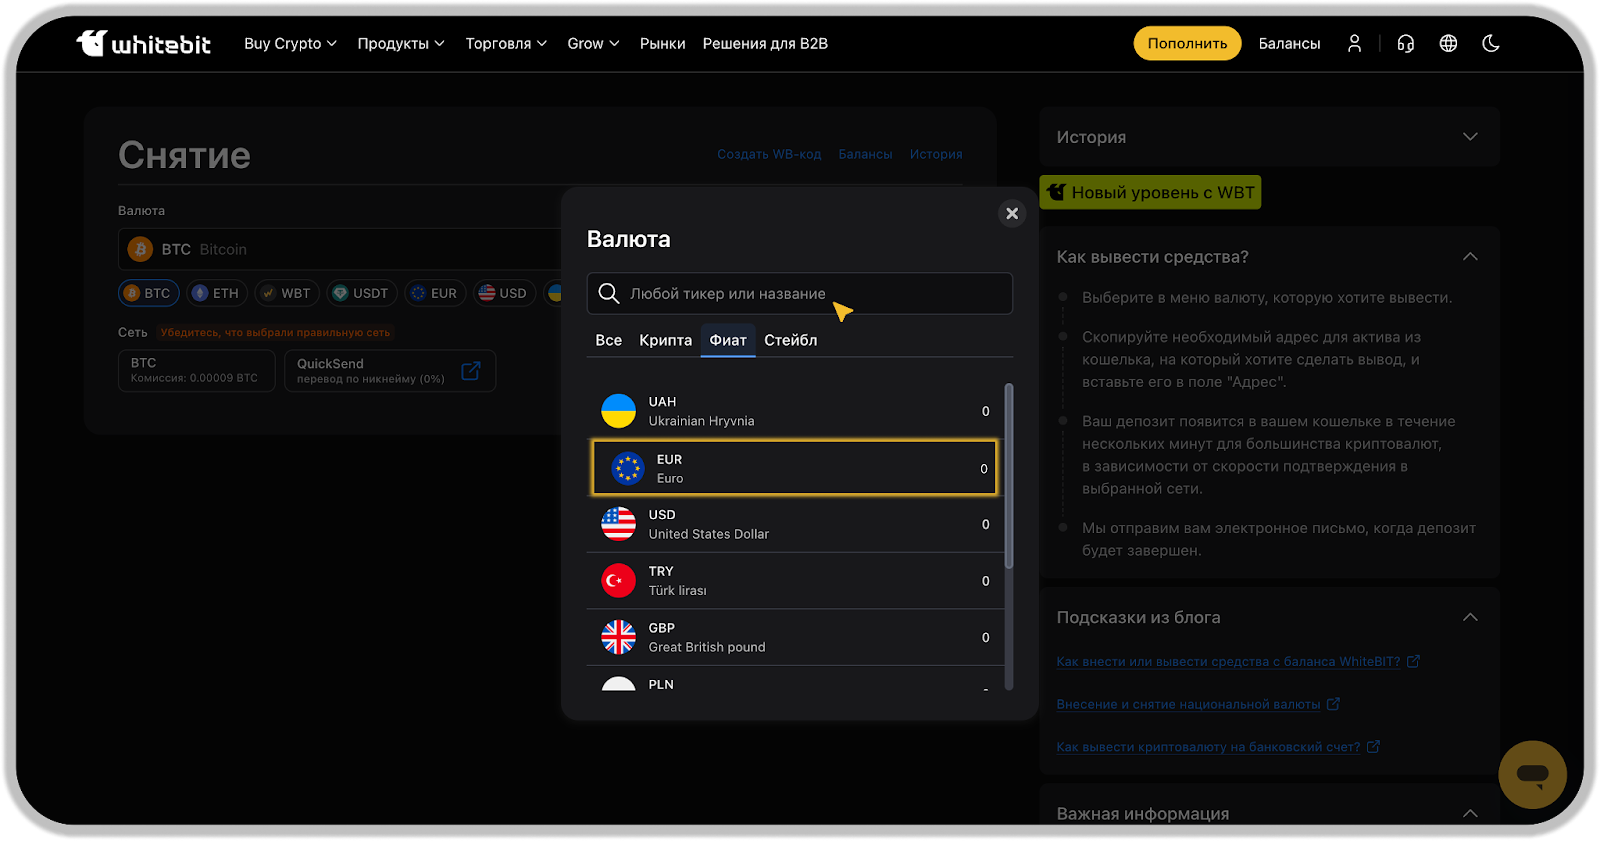Click the Пополнить button
Image resolution: width=1600 pixels, height=841 pixels.
click(x=1187, y=43)
